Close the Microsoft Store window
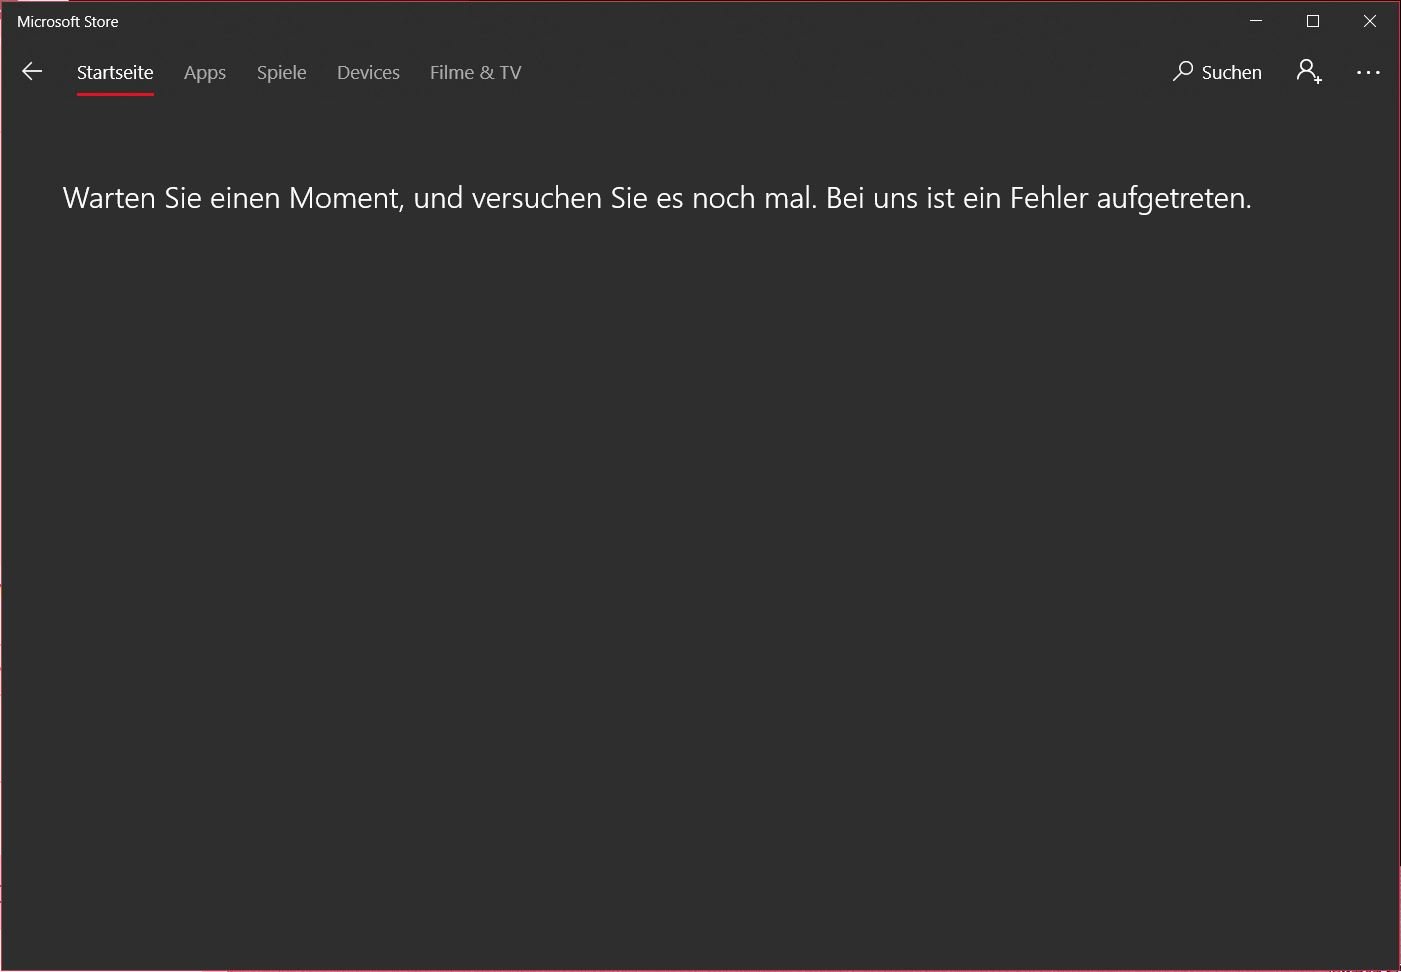This screenshot has height=972, width=1401. 1370,21
